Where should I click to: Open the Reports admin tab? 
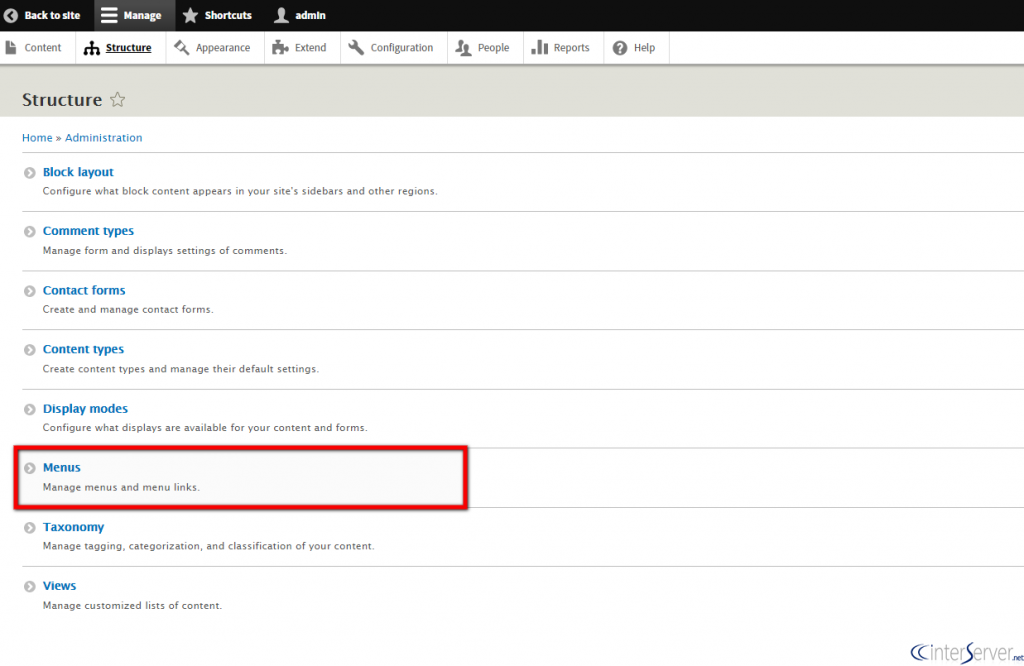[564, 48]
